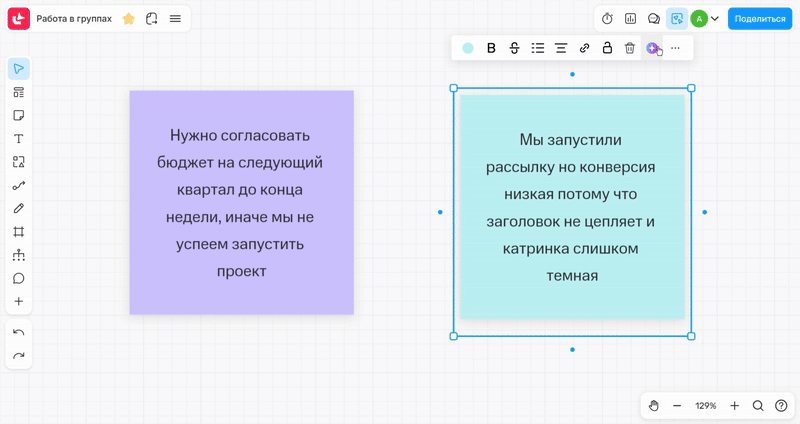Pick the frame tool
Image resolution: width=800 pixels, height=424 pixels.
coord(18,232)
